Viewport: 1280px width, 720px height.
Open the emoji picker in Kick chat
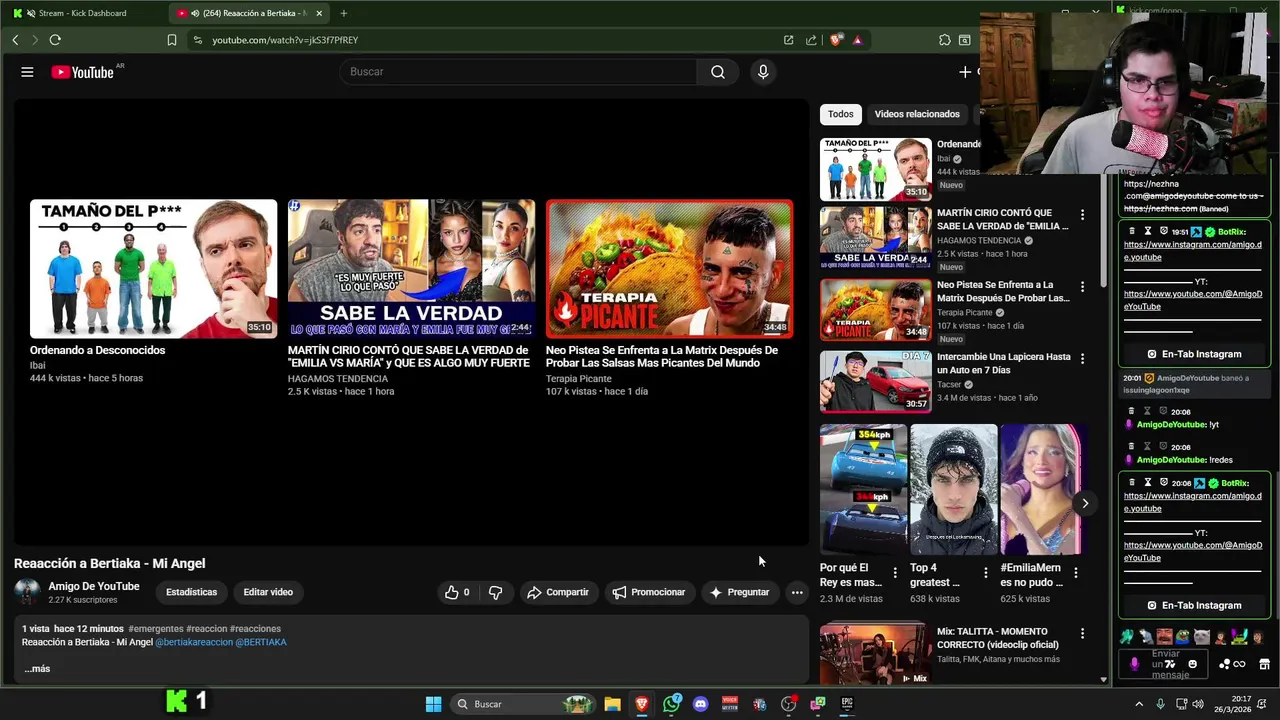pos(1192,664)
